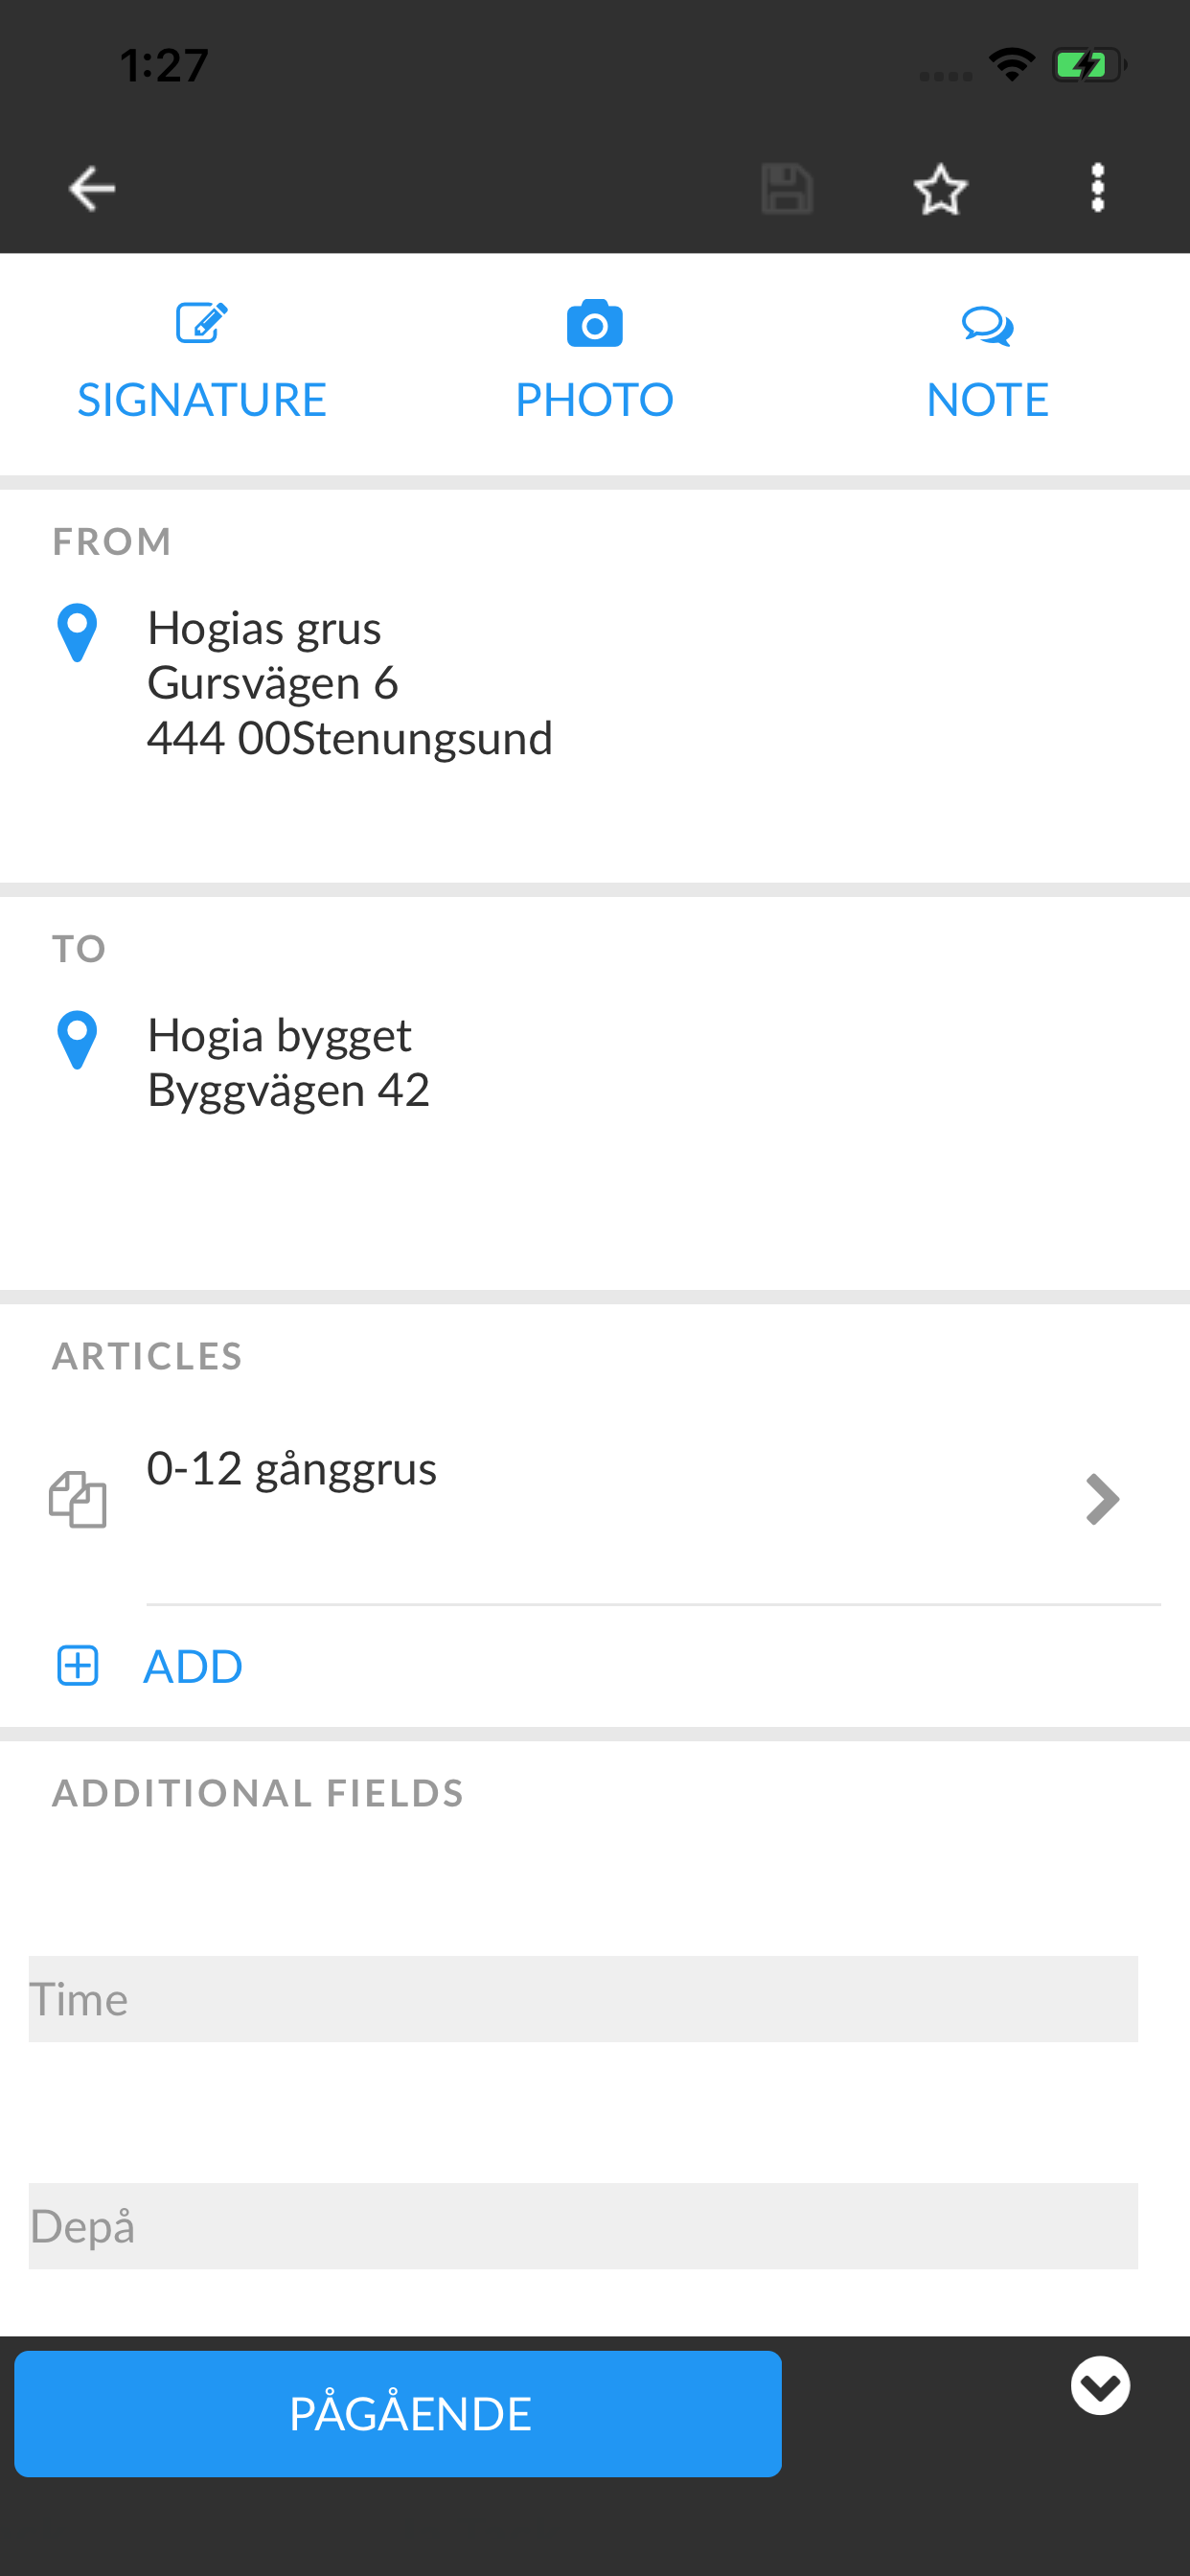Toggle the favorite star icon
The width and height of the screenshot is (1190, 2576).
pos(940,188)
